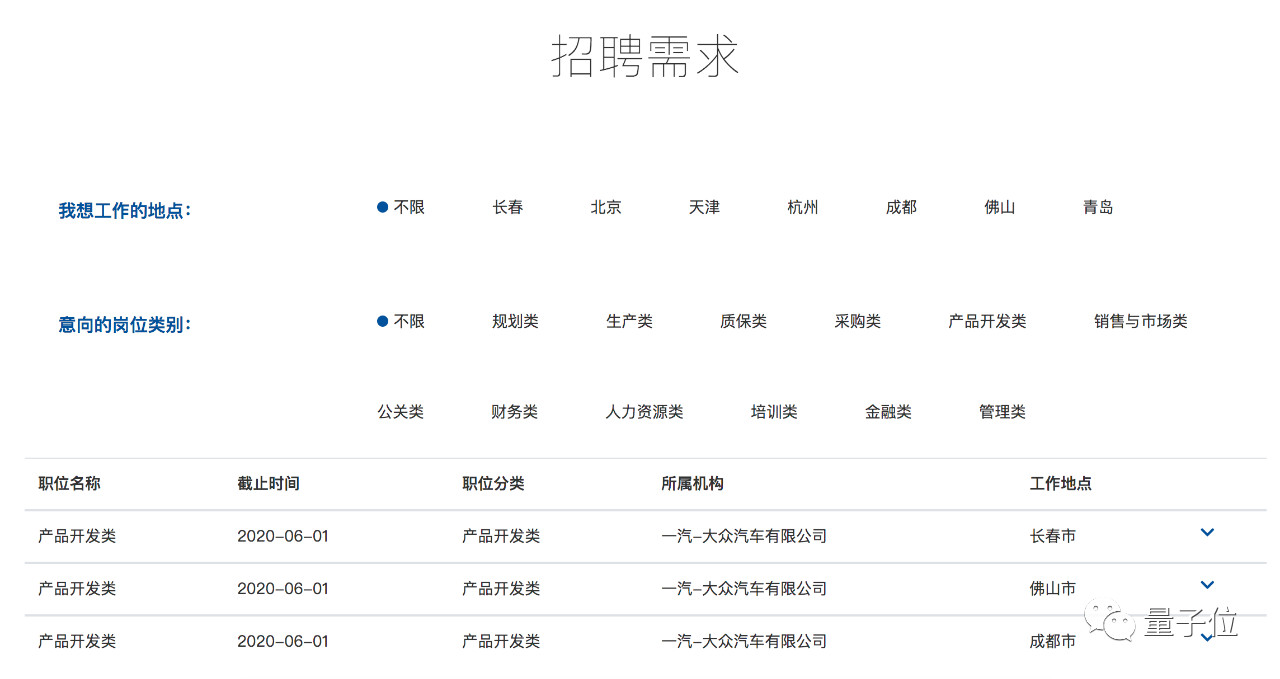Click the 截止时间 column header
The width and height of the screenshot is (1280, 679).
268,483
